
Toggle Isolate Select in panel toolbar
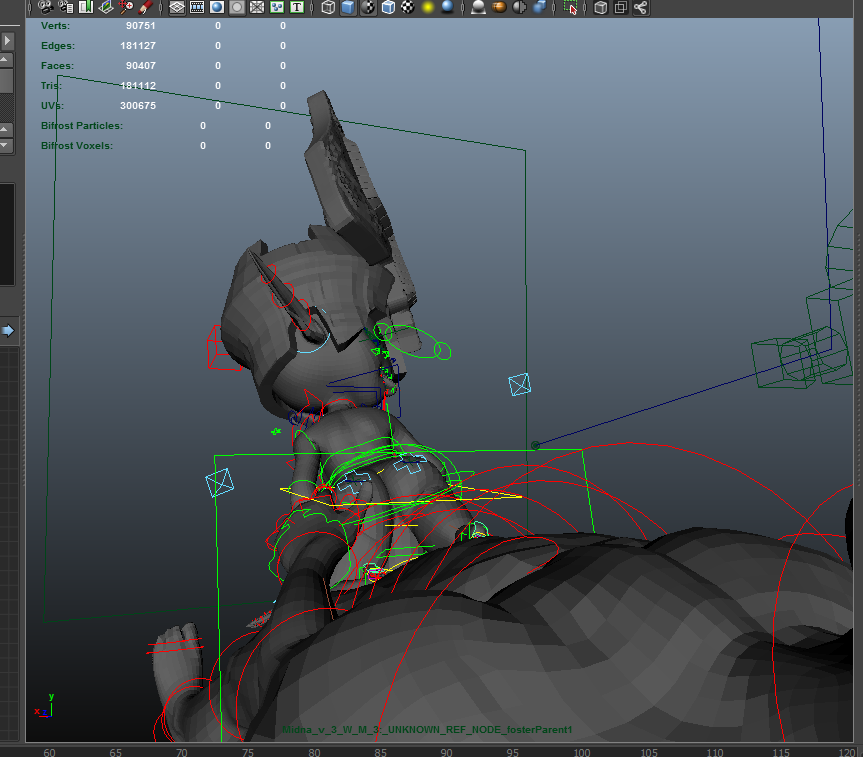pos(571,7)
